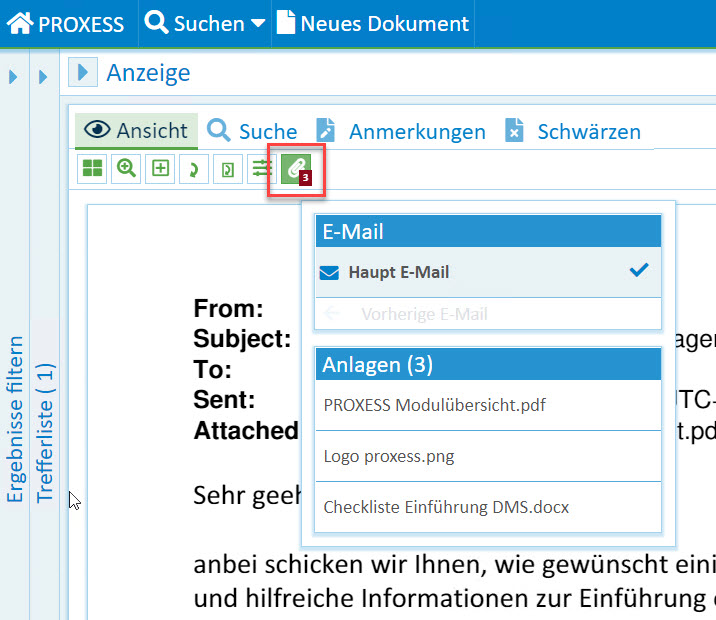Create a new document with Neues Dokument
The image size is (716, 620).
point(372,23)
